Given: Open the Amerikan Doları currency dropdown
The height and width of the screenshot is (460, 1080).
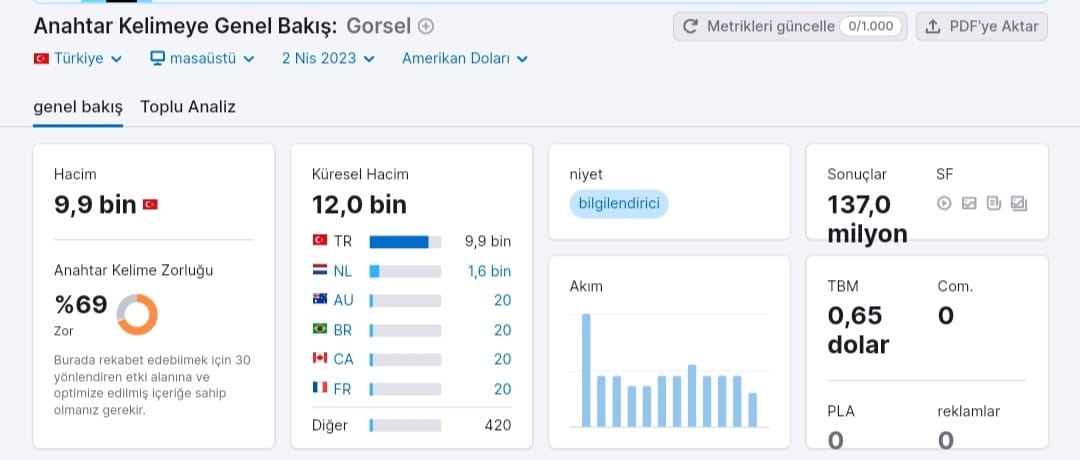Looking at the screenshot, I should coord(465,59).
